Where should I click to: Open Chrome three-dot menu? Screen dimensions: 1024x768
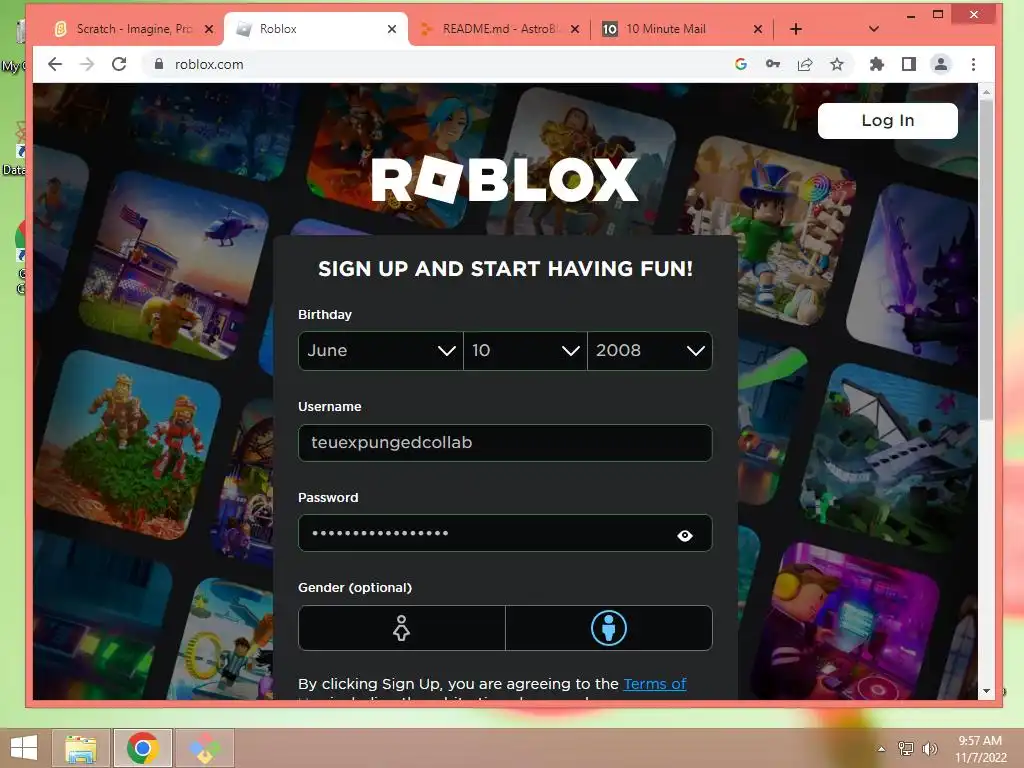click(x=973, y=64)
